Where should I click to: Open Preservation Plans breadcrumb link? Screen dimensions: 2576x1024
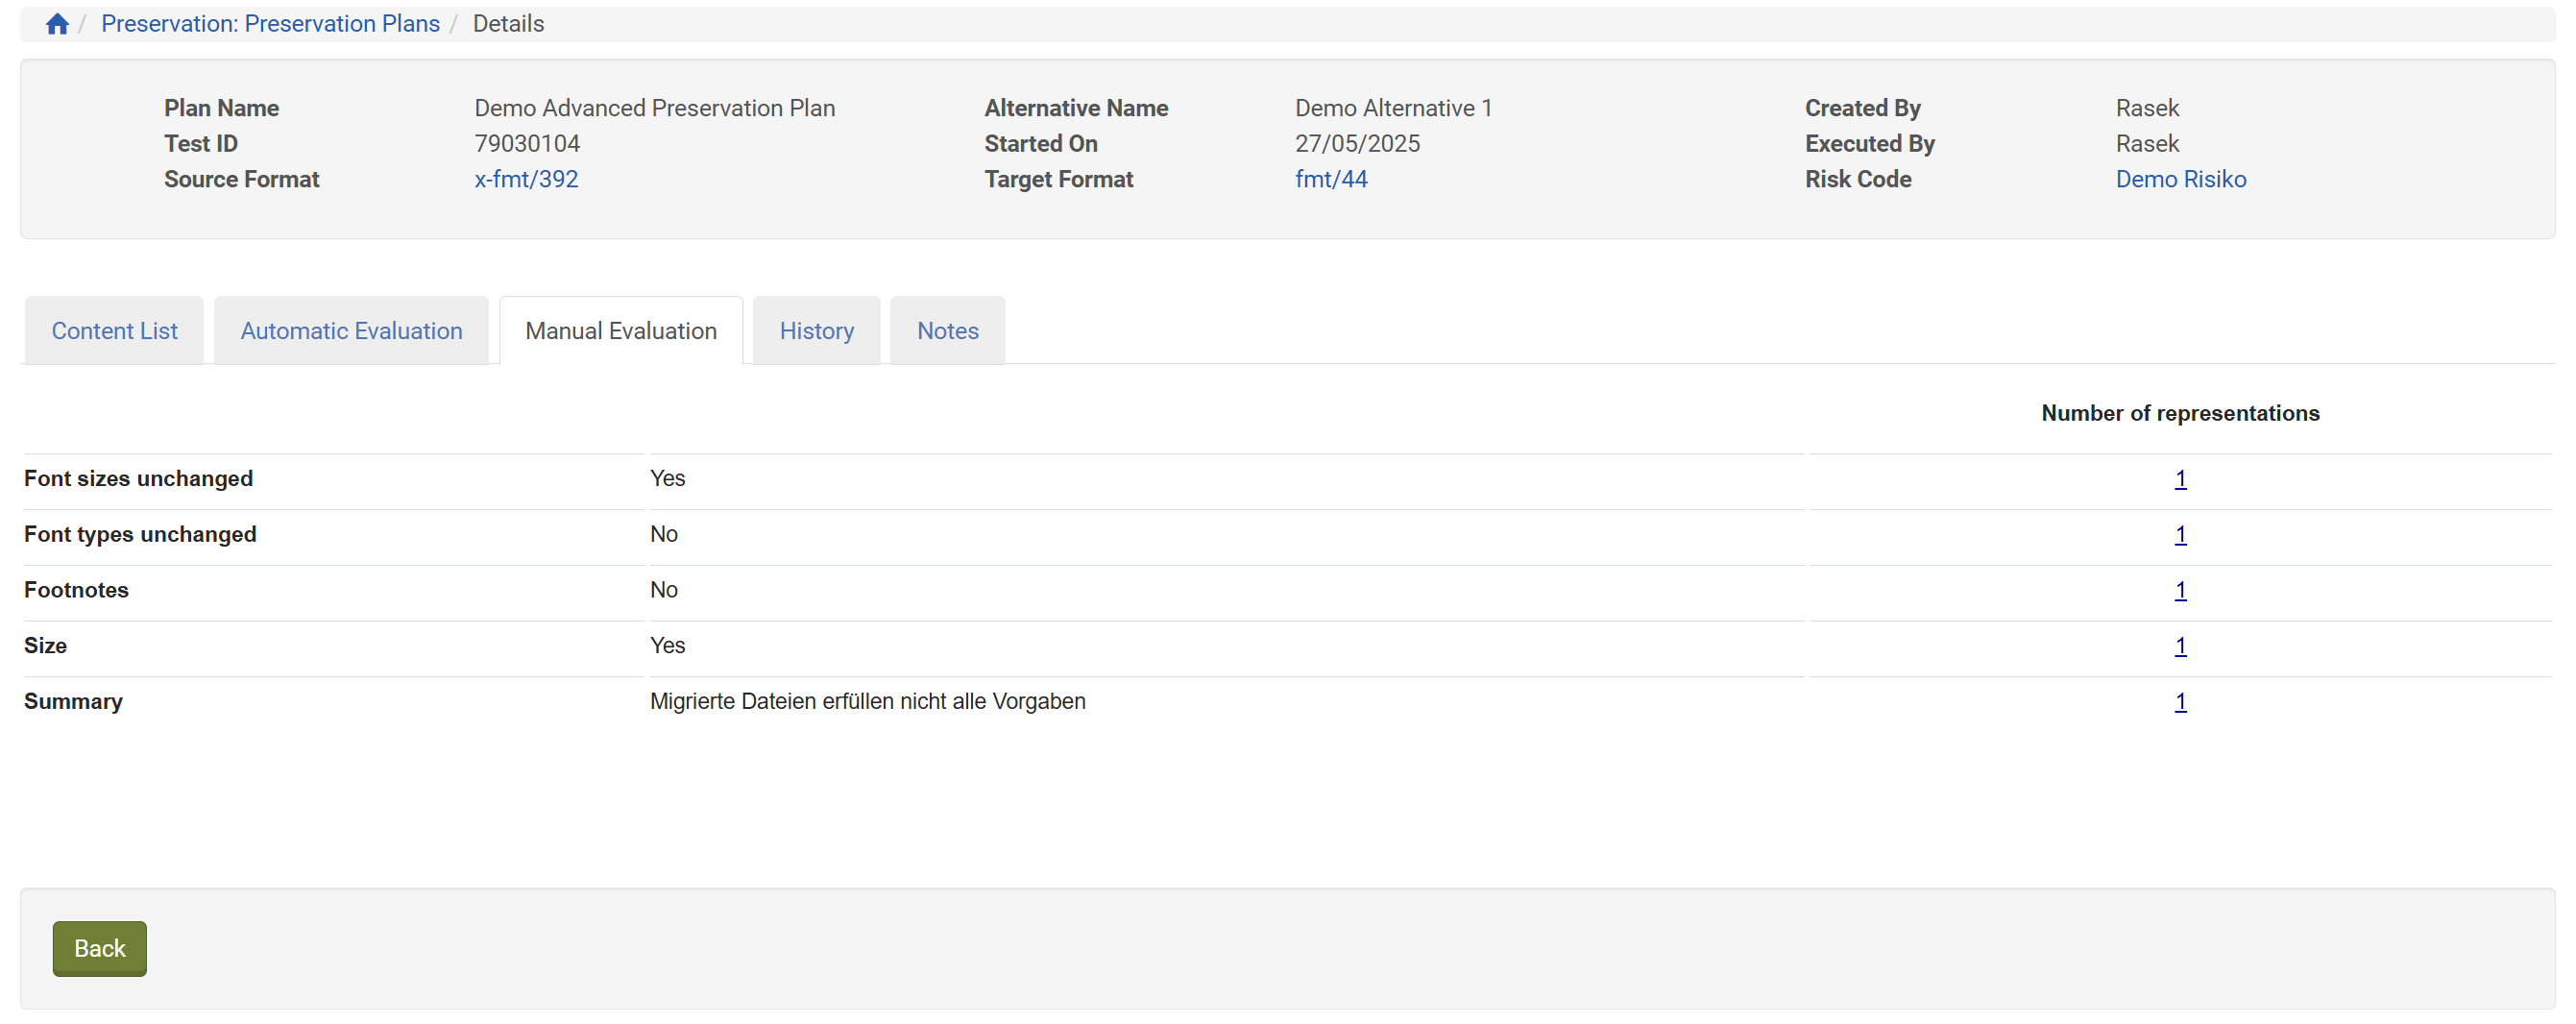click(270, 24)
